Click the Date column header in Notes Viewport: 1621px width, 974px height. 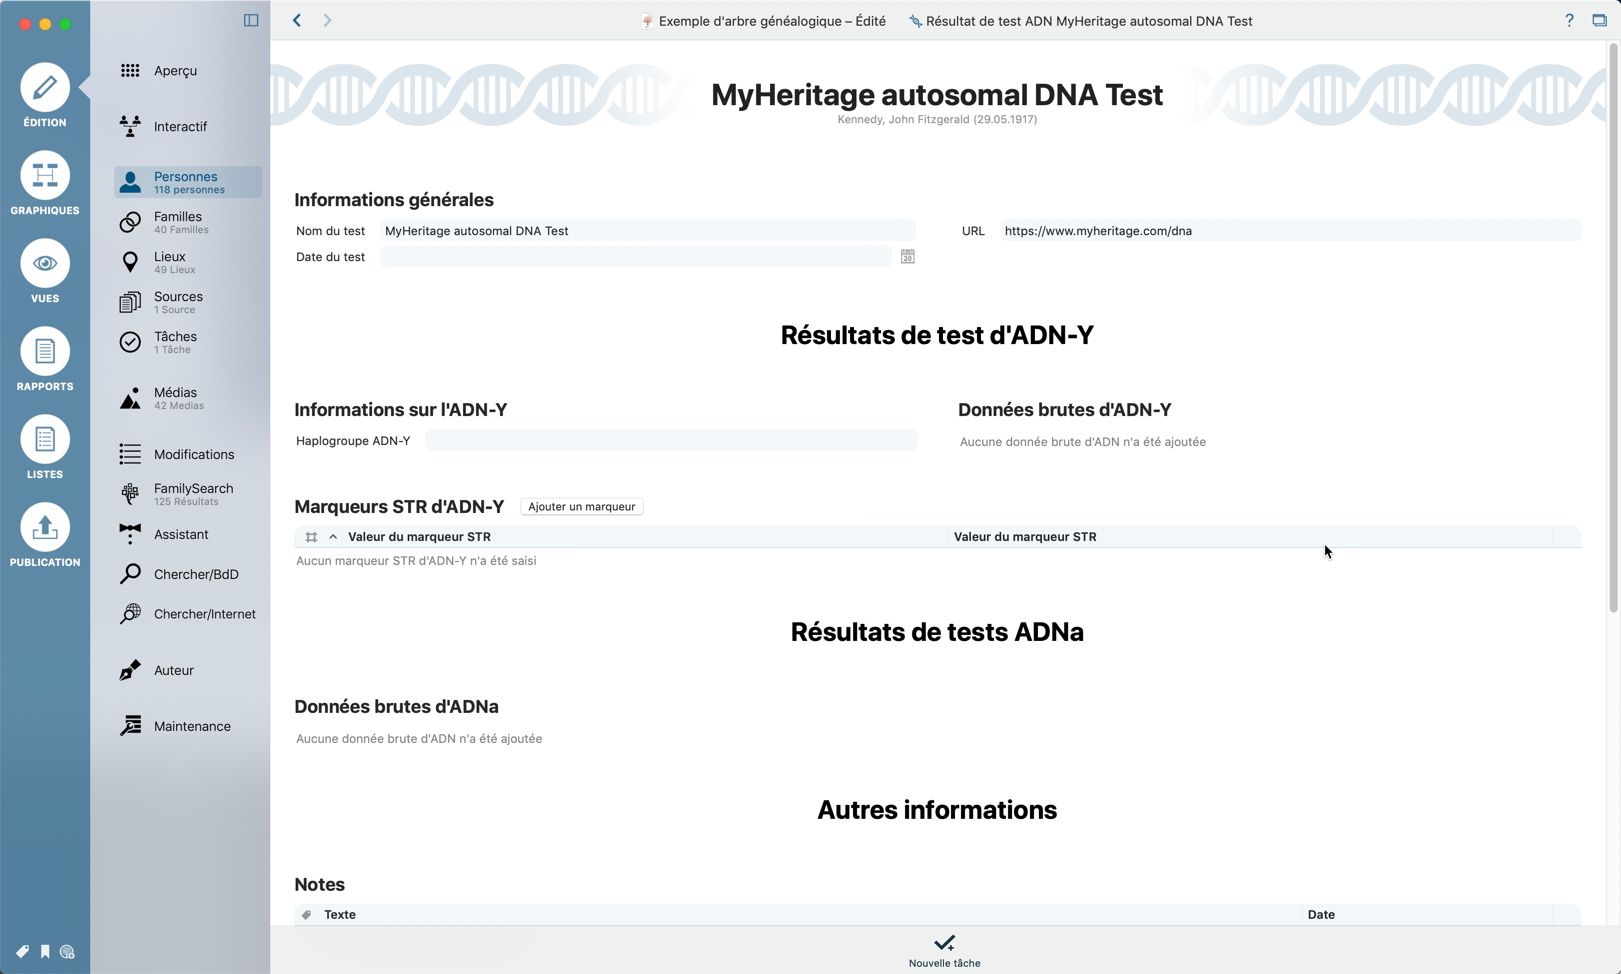(x=1321, y=915)
